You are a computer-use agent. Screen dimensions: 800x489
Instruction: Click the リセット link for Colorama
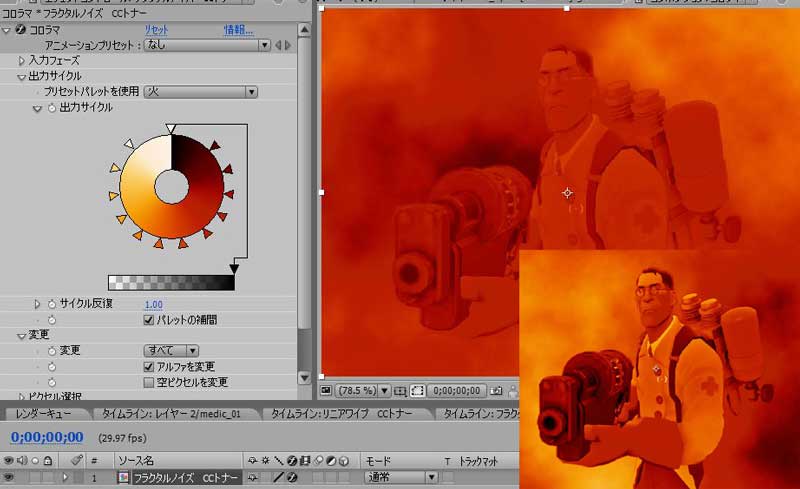[156, 30]
